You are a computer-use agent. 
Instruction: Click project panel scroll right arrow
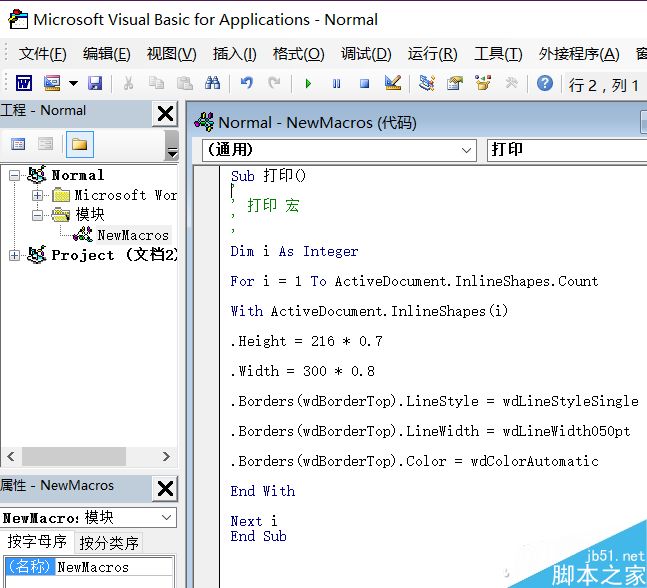click(x=166, y=456)
